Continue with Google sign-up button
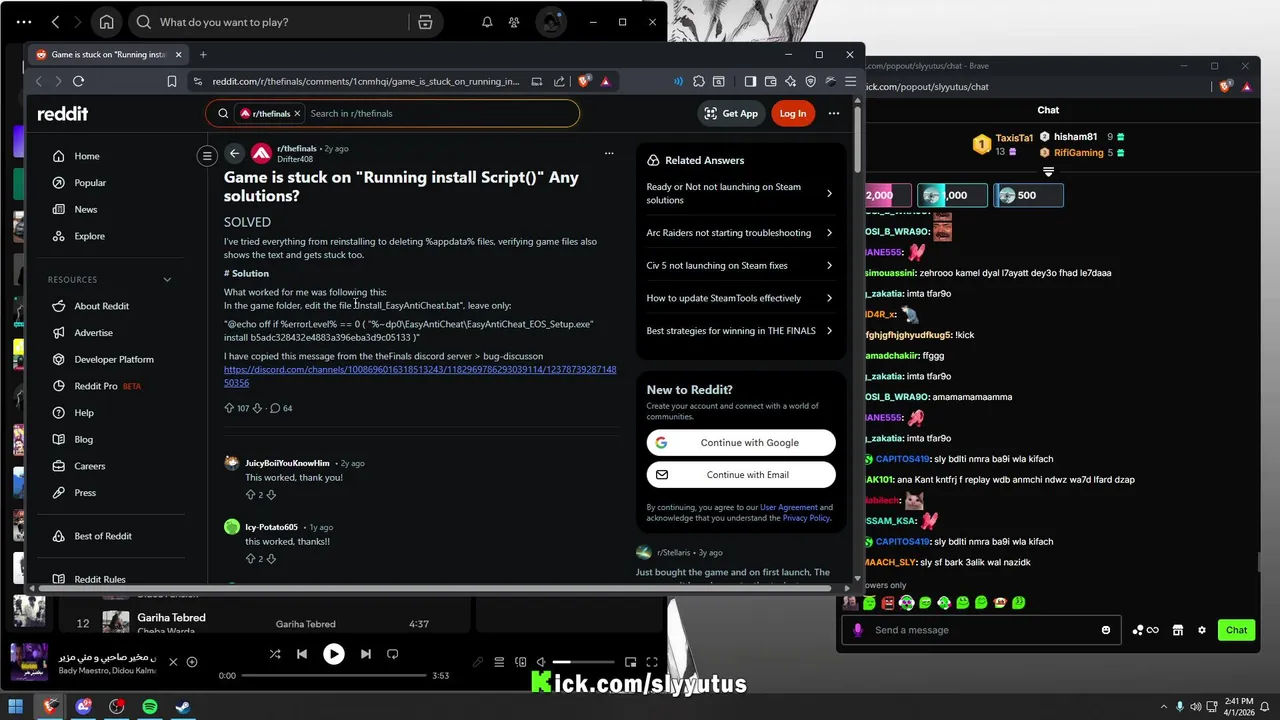Viewport: 1280px width, 720px height. 741,442
